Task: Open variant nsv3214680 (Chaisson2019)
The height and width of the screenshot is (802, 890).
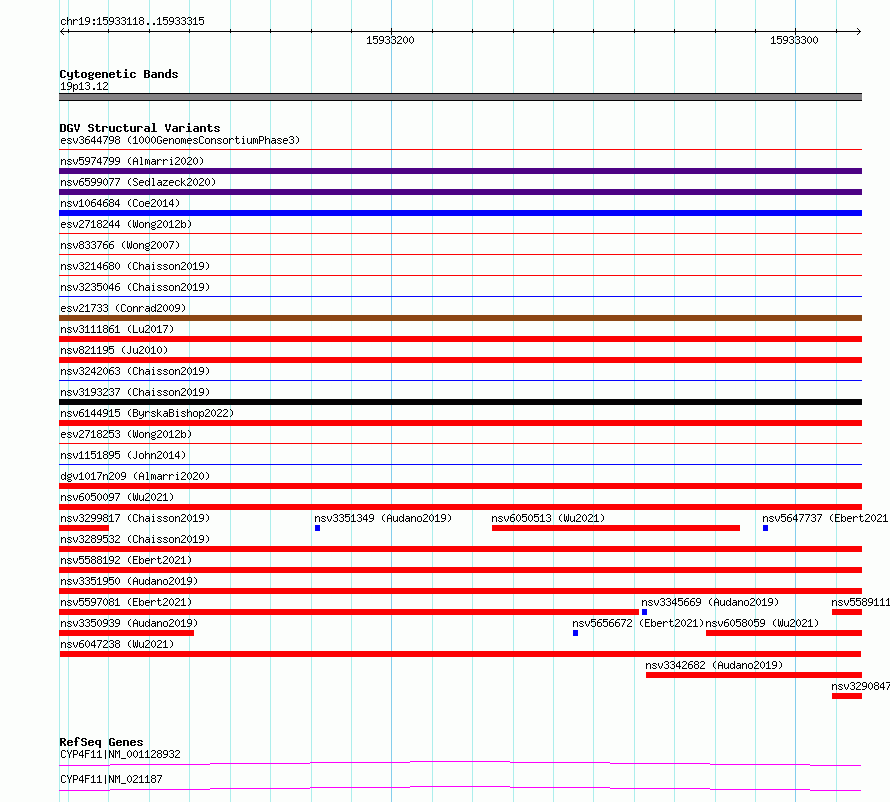Action: pyautogui.click(x=135, y=266)
